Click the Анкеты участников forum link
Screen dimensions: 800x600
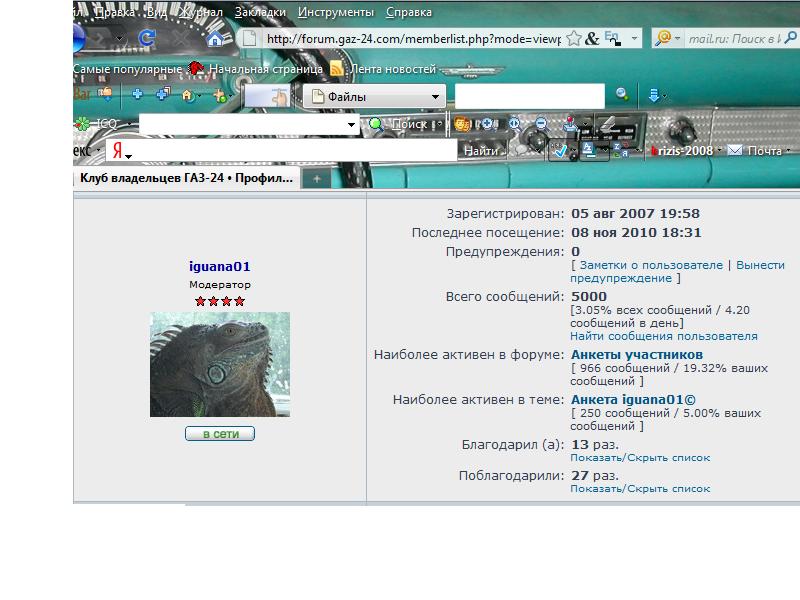tap(637, 355)
